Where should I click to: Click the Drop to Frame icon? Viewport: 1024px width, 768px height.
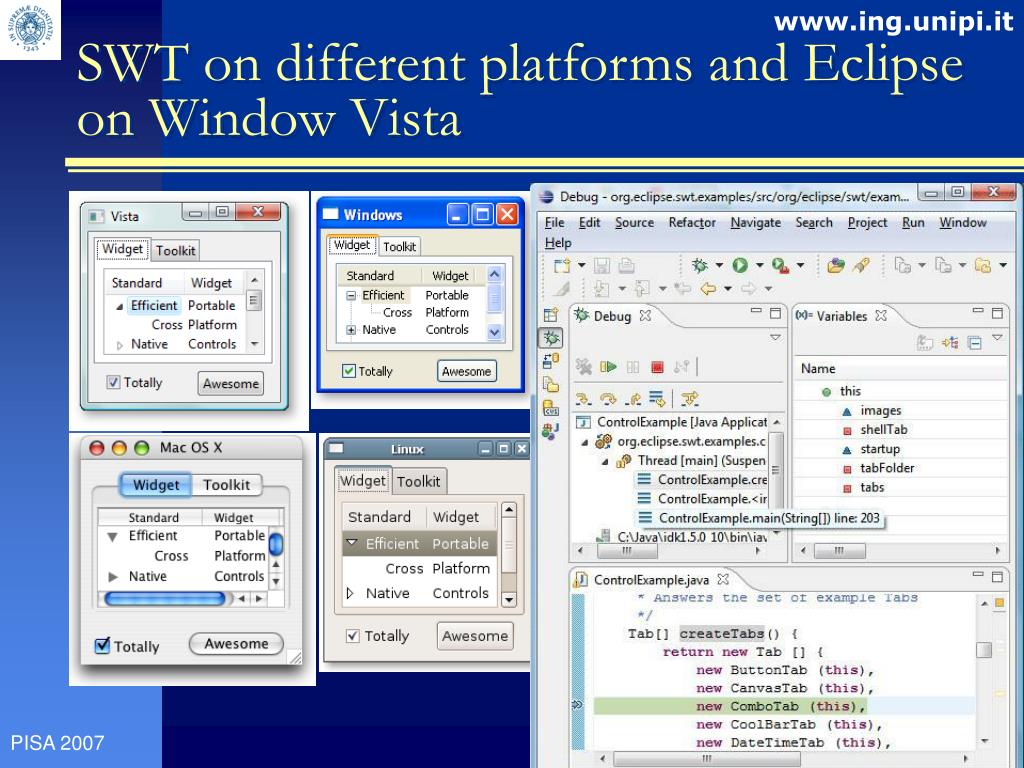[x=657, y=398]
